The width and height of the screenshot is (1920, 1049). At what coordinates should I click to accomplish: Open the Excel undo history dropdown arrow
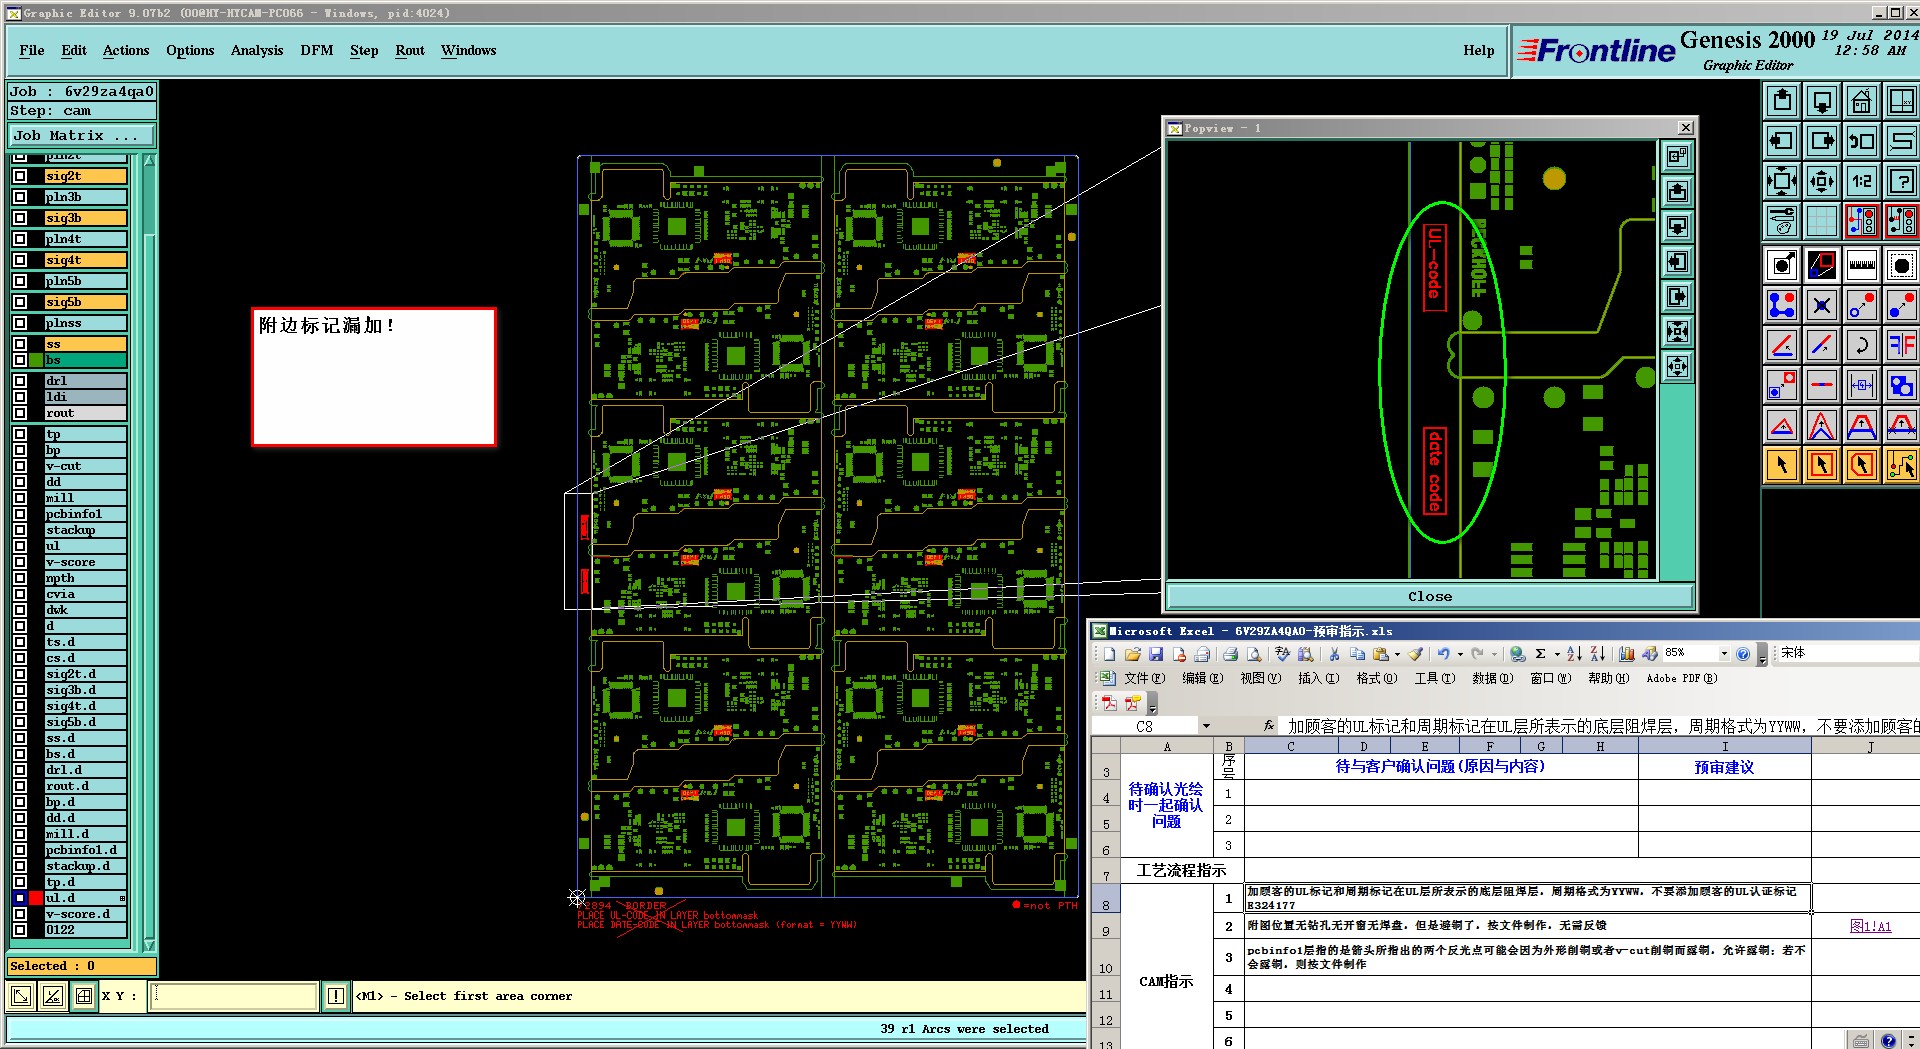click(x=1460, y=655)
